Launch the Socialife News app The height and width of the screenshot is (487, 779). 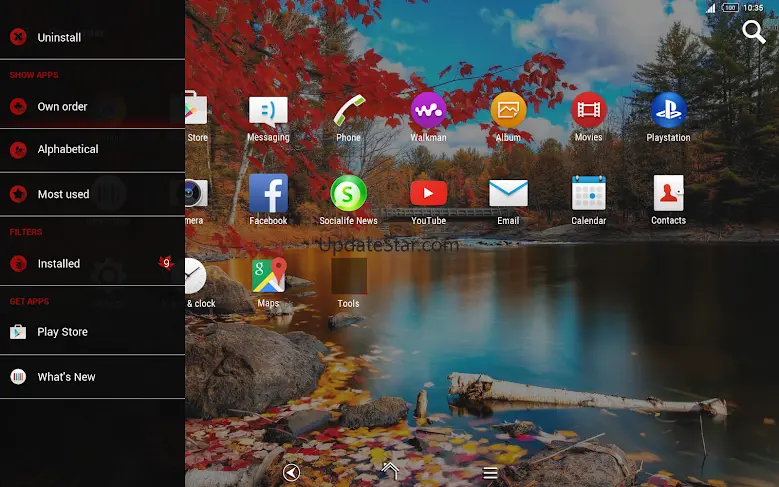[x=348, y=194]
